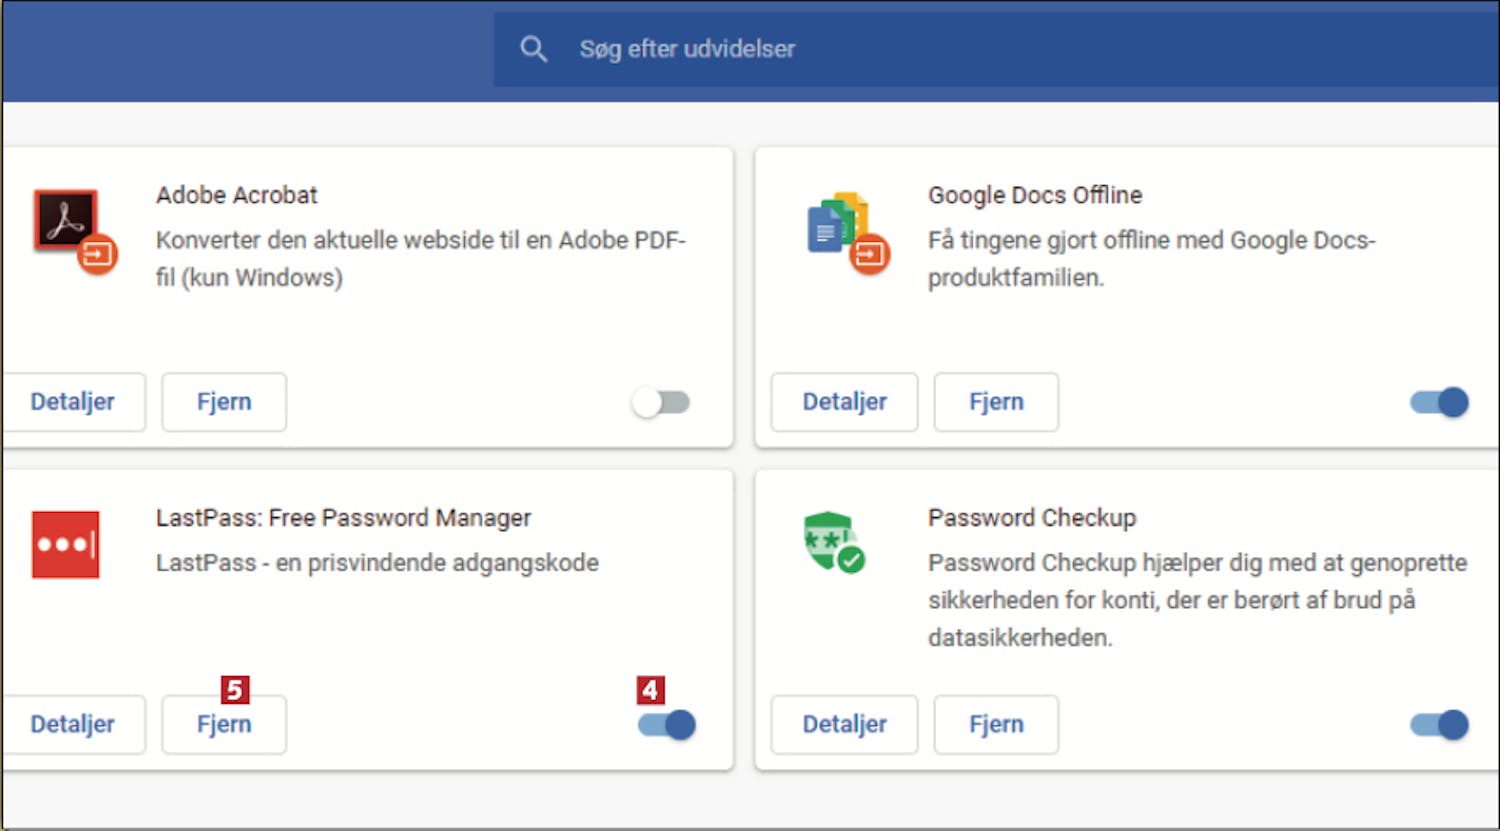Screen dimensions: 1500x831
Task: Remove Adobe Acrobat with Fjern button
Action: pyautogui.click(x=224, y=402)
